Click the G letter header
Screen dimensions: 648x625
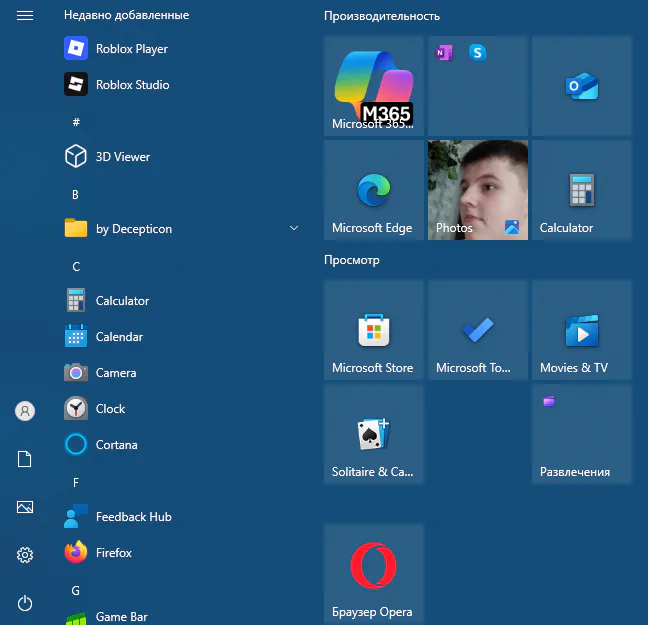[x=76, y=590]
